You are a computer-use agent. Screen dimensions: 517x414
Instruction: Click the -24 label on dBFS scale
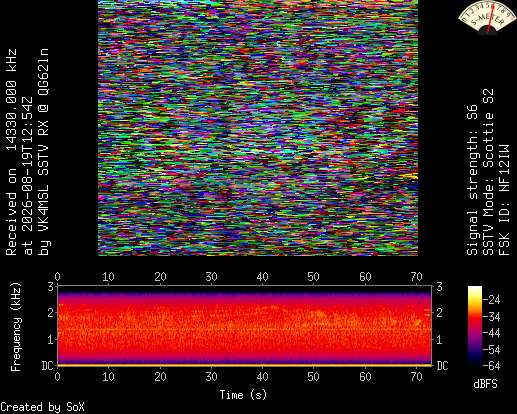click(491, 300)
